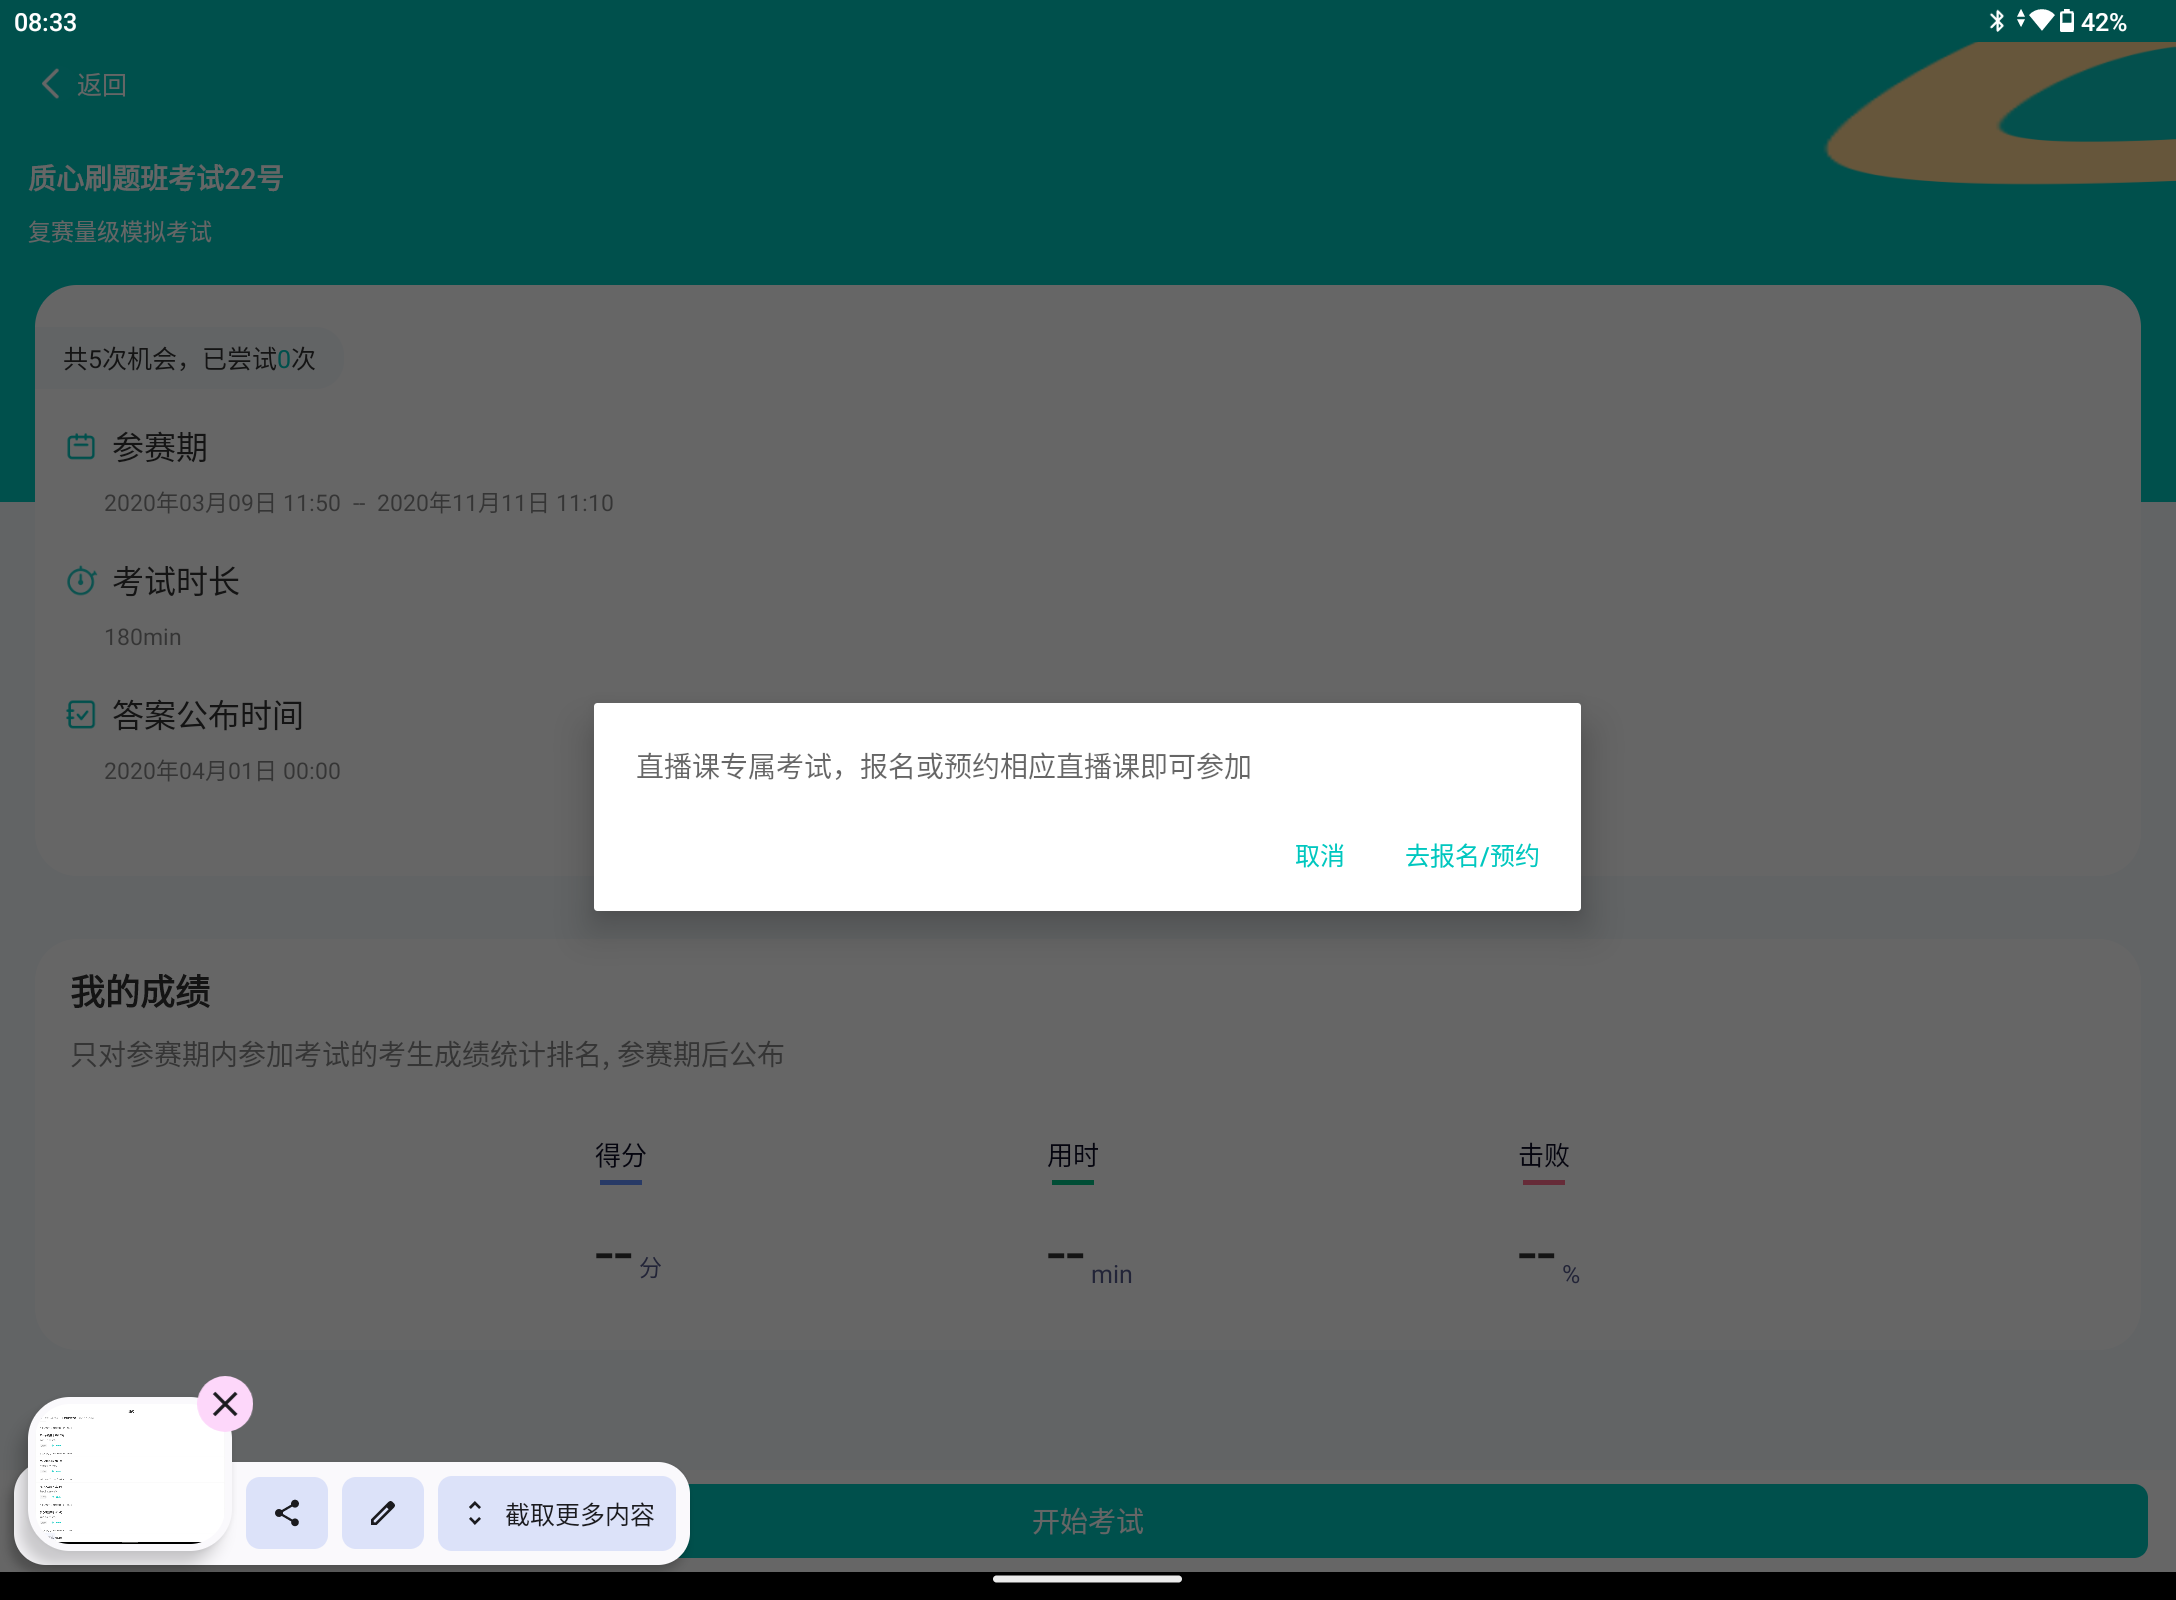
Task: Tap the 击败 percentage label
Action: (1544, 1155)
